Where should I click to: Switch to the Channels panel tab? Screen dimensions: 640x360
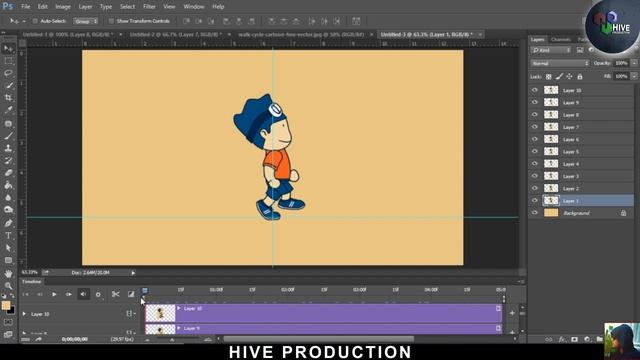(x=561, y=40)
